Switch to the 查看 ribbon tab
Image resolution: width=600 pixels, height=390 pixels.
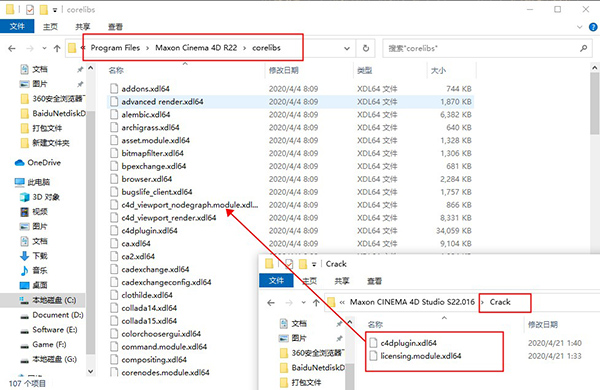coord(115,26)
